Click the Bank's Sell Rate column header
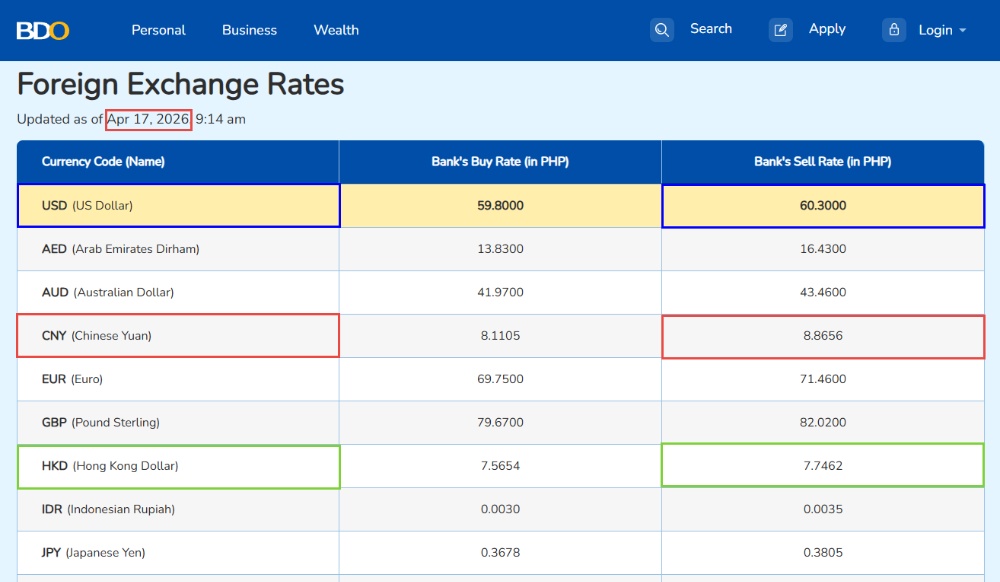1000x582 pixels. pyautogui.click(x=822, y=161)
